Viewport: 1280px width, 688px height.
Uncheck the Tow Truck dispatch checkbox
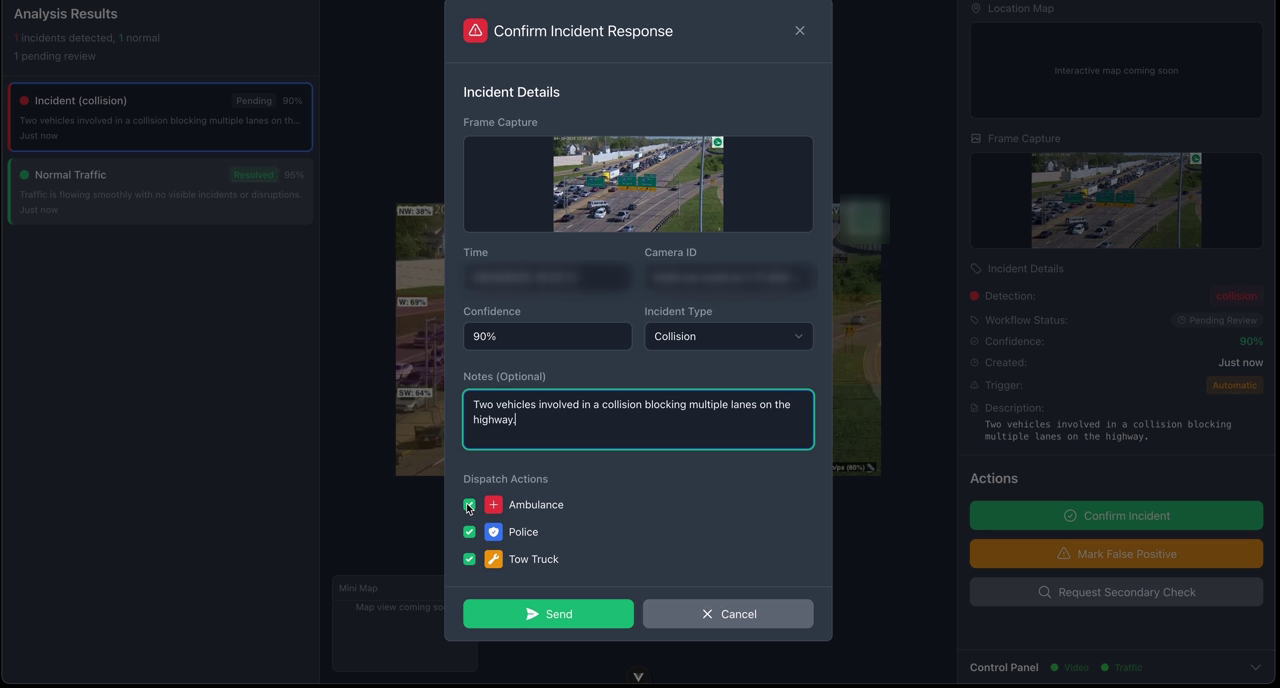(469, 559)
